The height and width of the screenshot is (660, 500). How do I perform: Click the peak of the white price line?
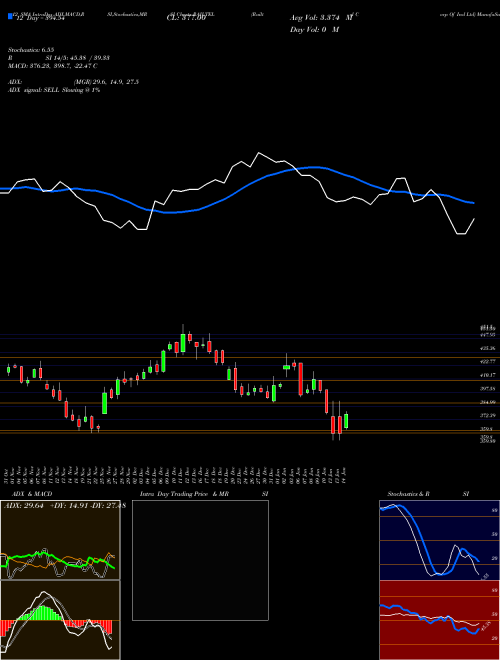coord(258,153)
